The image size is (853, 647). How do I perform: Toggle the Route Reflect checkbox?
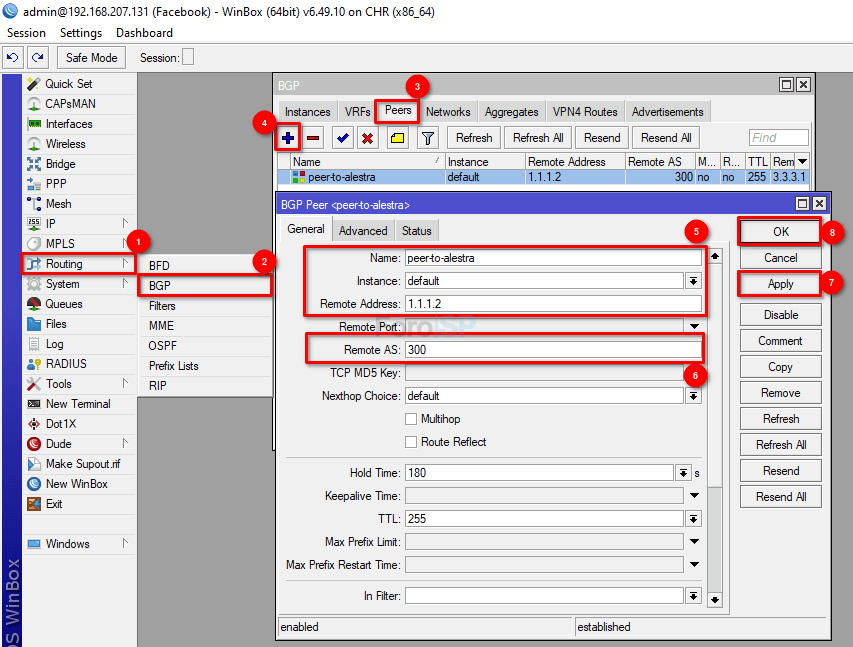click(411, 442)
